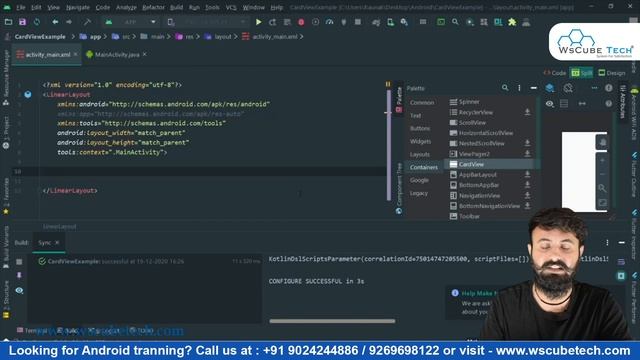
Task: Zoom in the design preview with plus
Action: coord(602,160)
